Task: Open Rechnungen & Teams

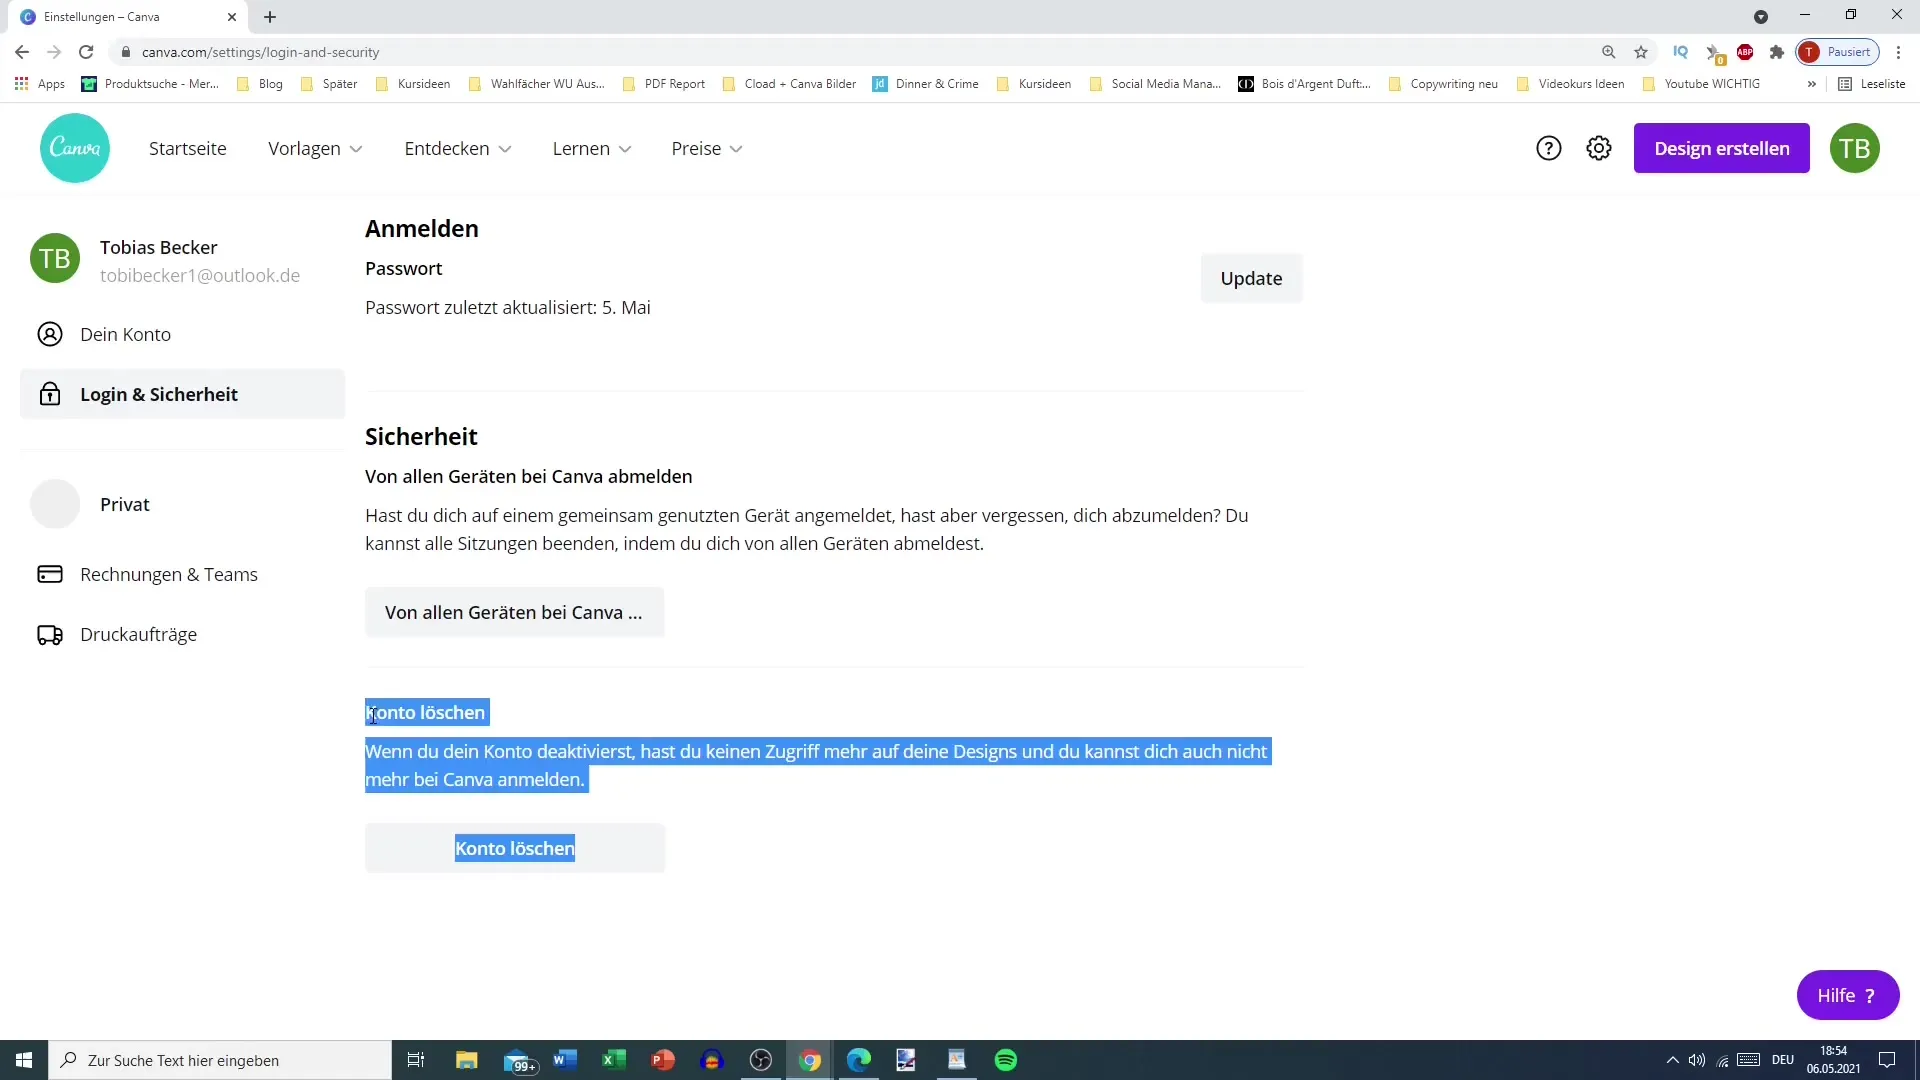Action: [x=182, y=574]
